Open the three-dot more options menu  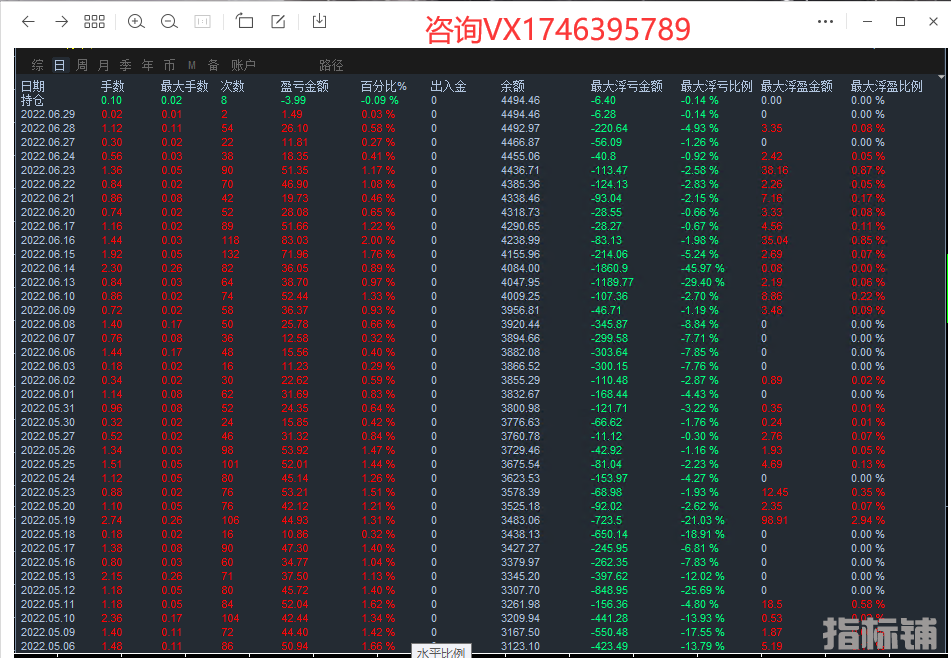(x=825, y=21)
